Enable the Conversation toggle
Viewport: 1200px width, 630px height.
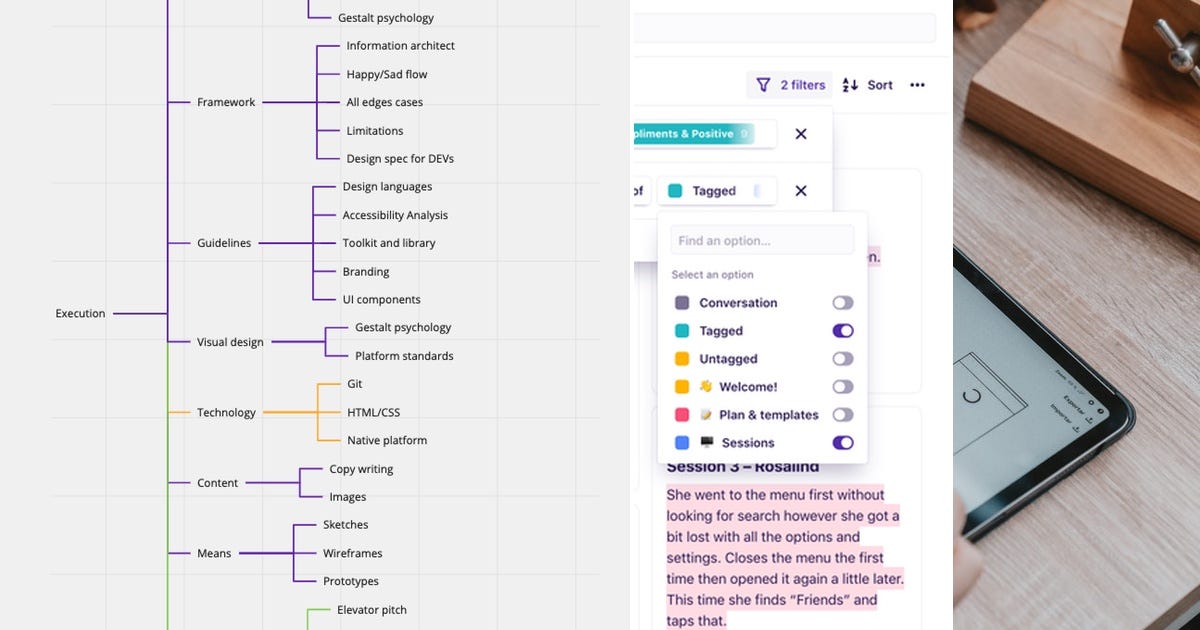tap(843, 302)
